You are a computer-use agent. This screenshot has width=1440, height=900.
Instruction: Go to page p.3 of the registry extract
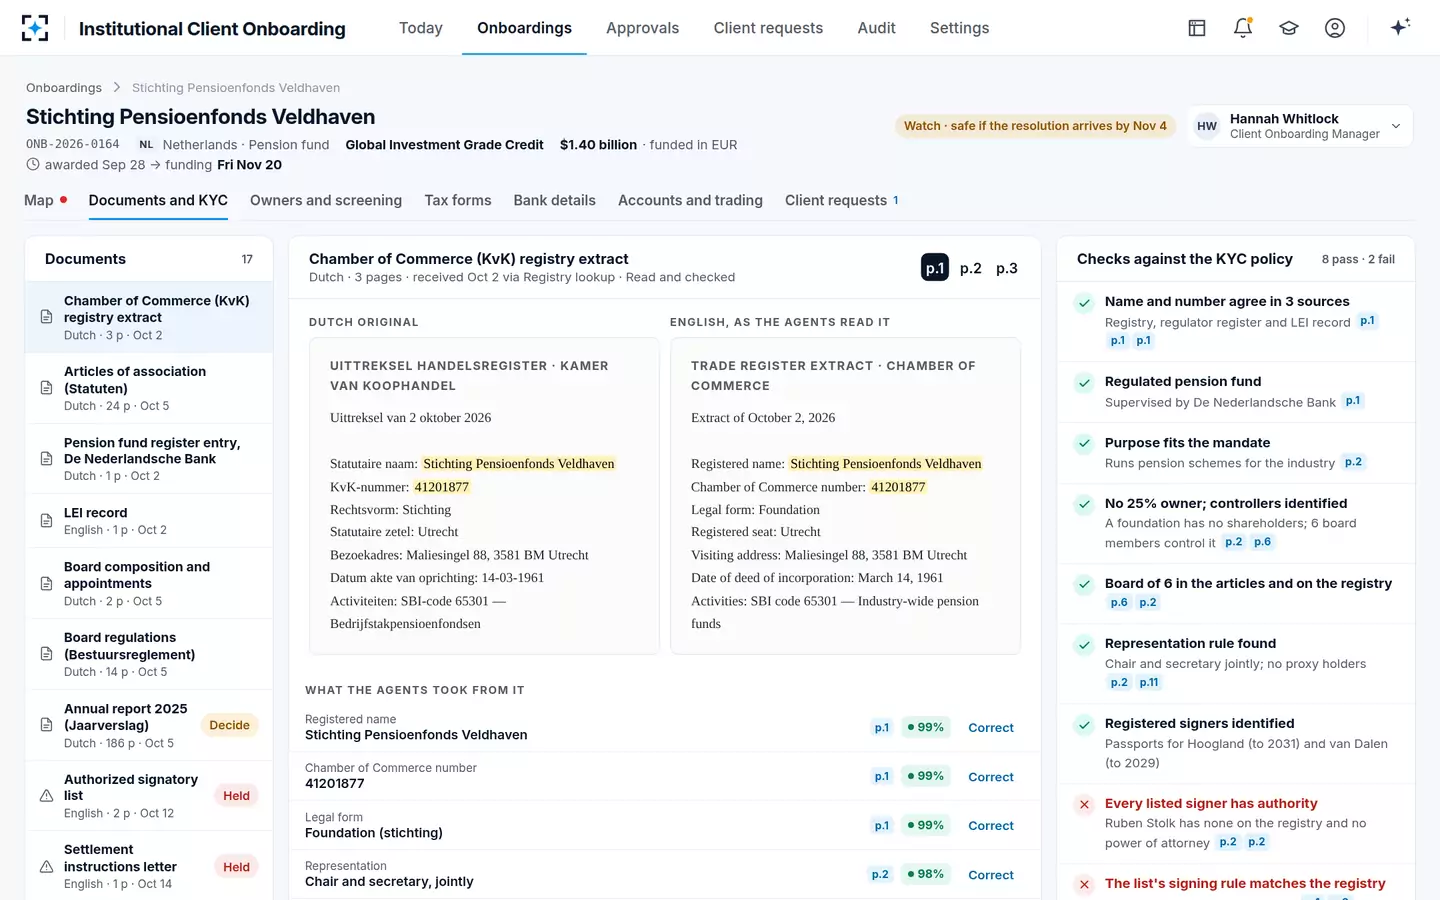[x=1007, y=268]
